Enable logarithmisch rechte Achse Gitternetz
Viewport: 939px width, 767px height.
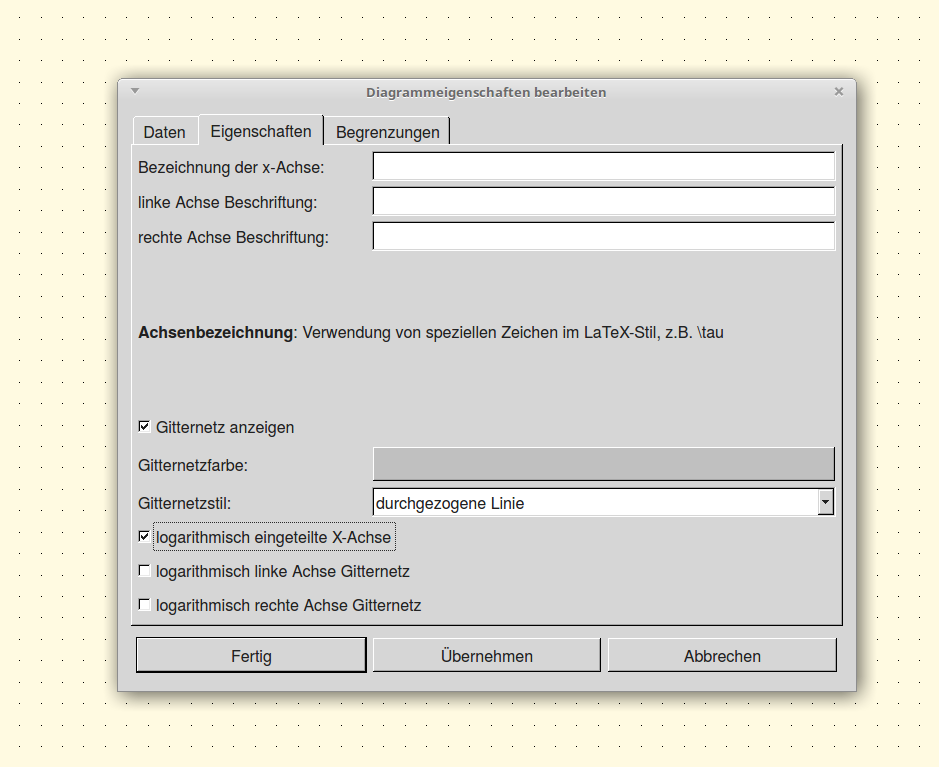click(x=144, y=605)
